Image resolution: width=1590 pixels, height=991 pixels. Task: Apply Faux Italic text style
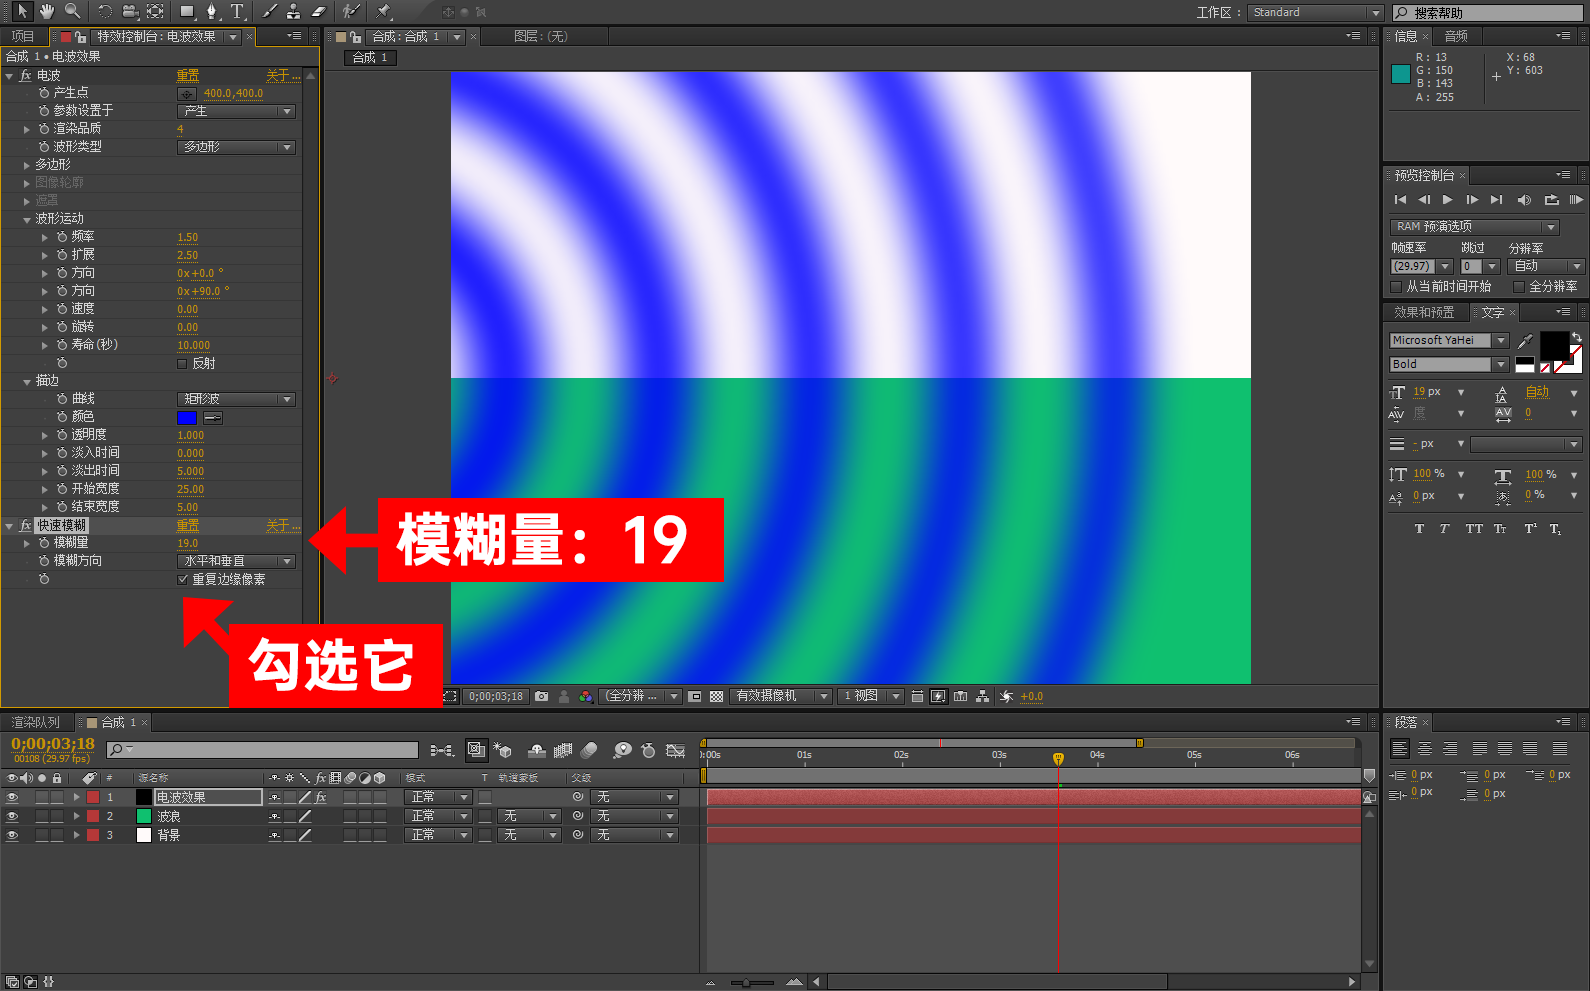point(1445,529)
